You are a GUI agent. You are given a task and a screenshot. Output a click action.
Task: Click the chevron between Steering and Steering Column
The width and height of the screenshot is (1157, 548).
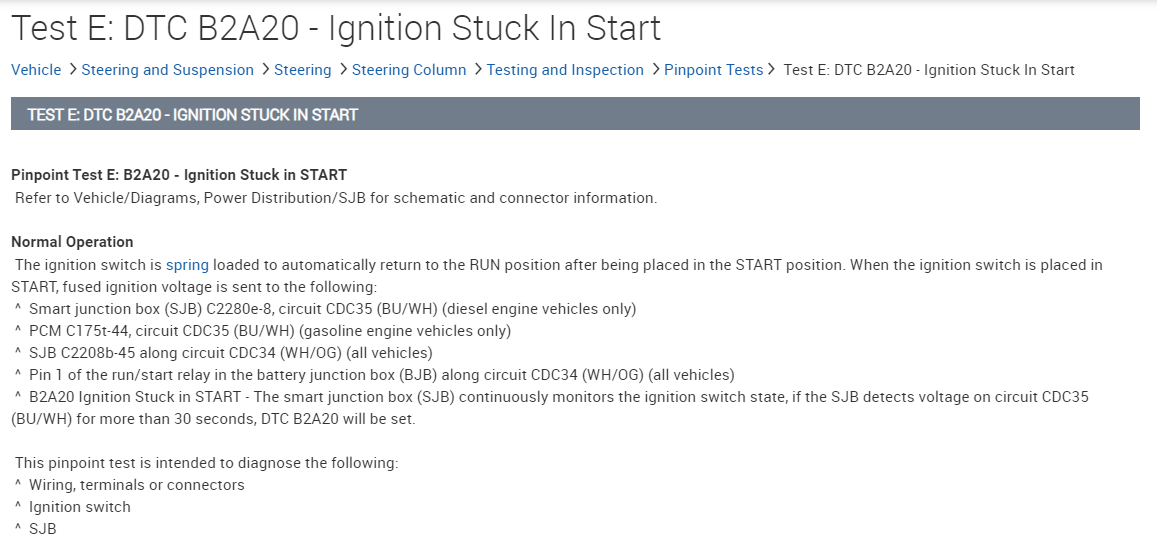(x=342, y=70)
